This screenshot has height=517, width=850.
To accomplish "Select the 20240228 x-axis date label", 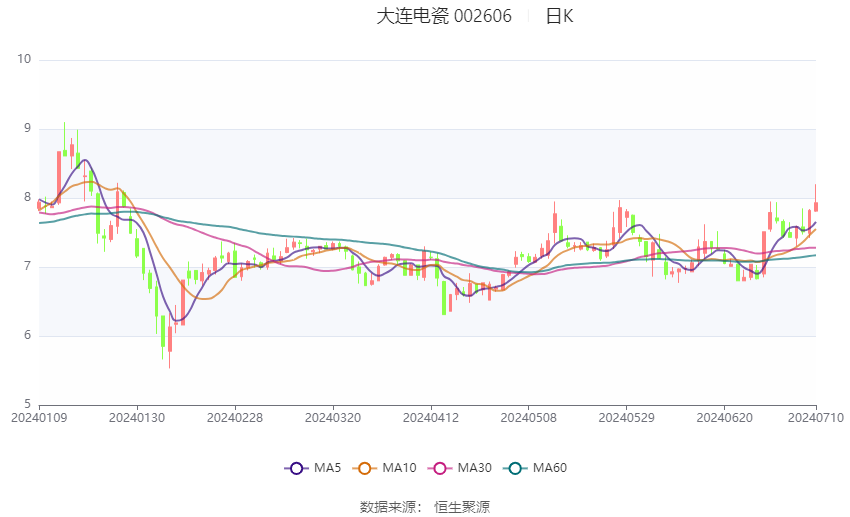I will [235, 418].
